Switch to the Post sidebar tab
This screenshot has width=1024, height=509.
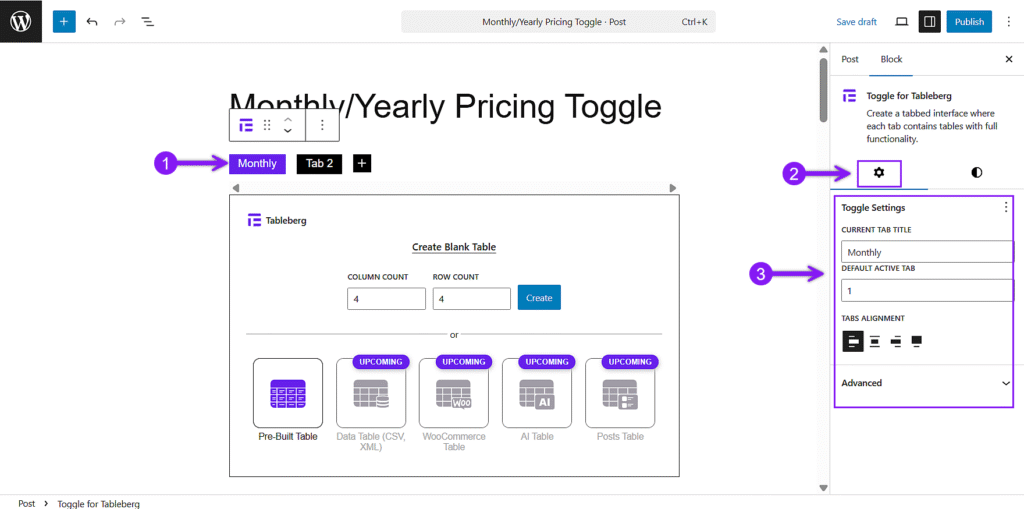click(850, 59)
